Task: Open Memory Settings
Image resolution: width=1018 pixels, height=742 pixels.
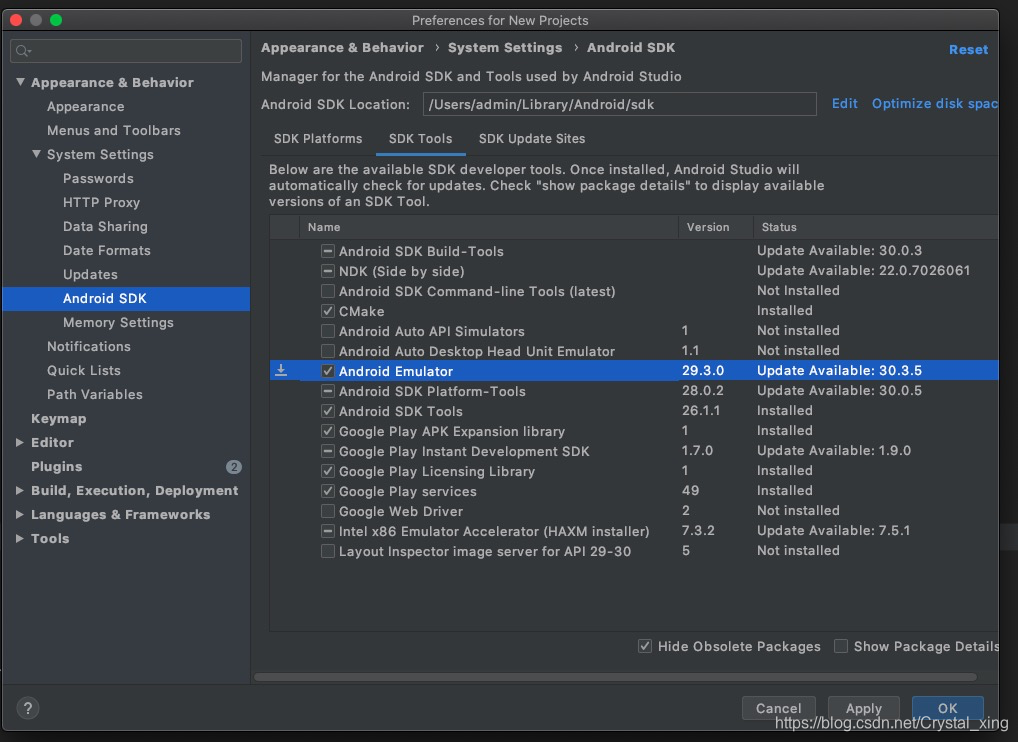Action: (118, 323)
